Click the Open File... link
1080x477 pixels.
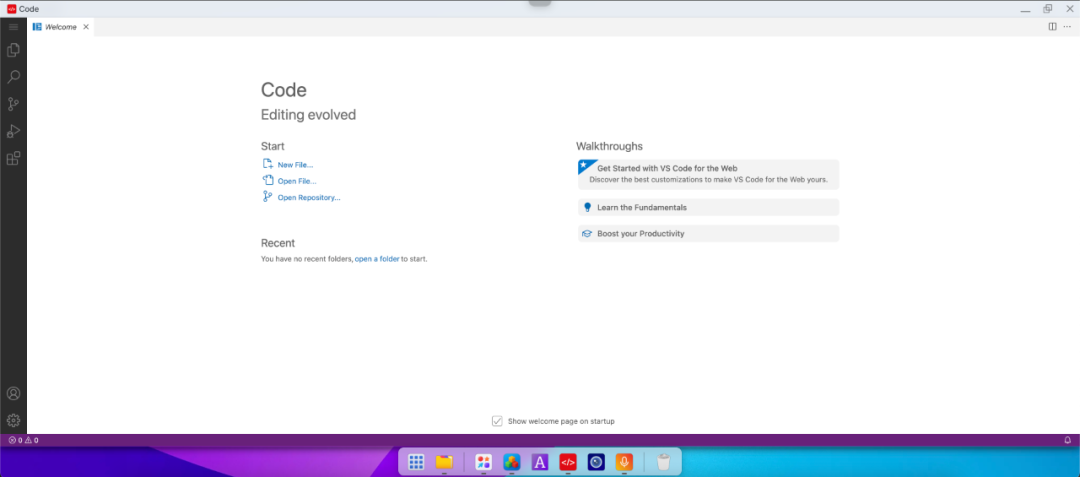point(297,181)
